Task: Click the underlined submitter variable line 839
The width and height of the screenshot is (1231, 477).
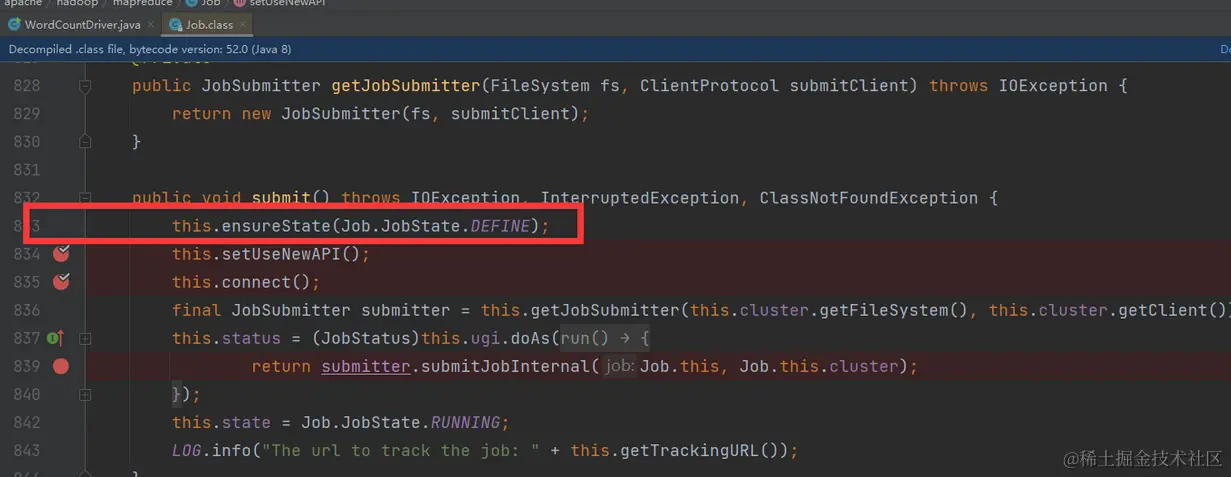Action: click(x=365, y=366)
